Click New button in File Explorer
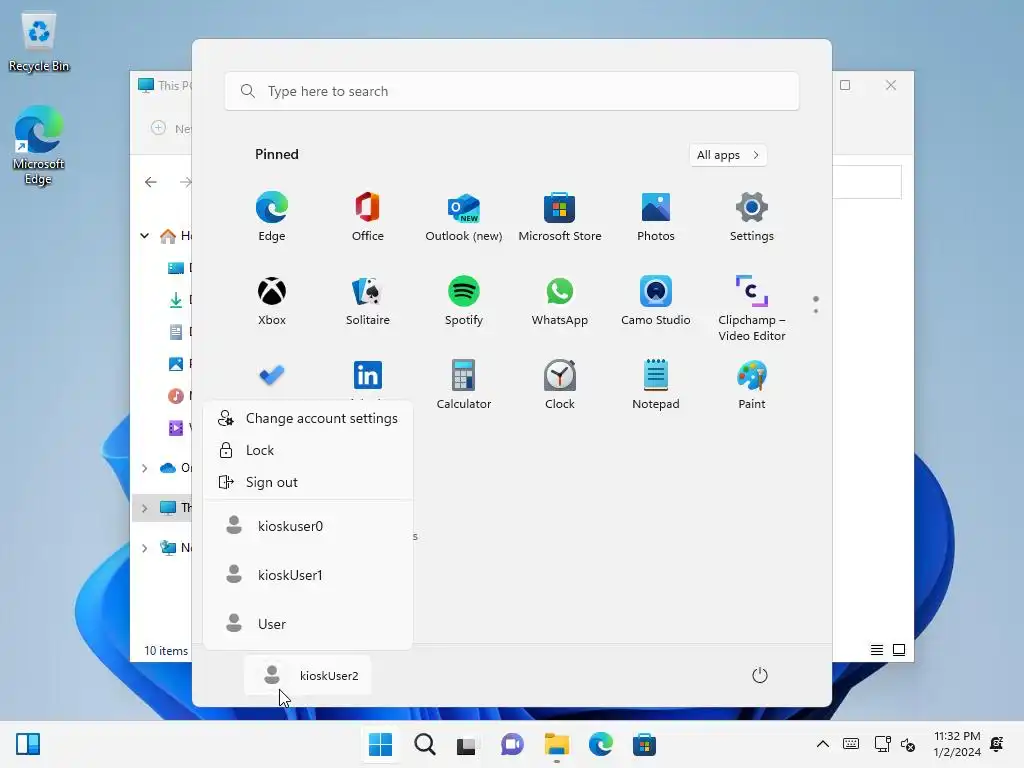This screenshot has height=768, width=1024. click(170, 128)
